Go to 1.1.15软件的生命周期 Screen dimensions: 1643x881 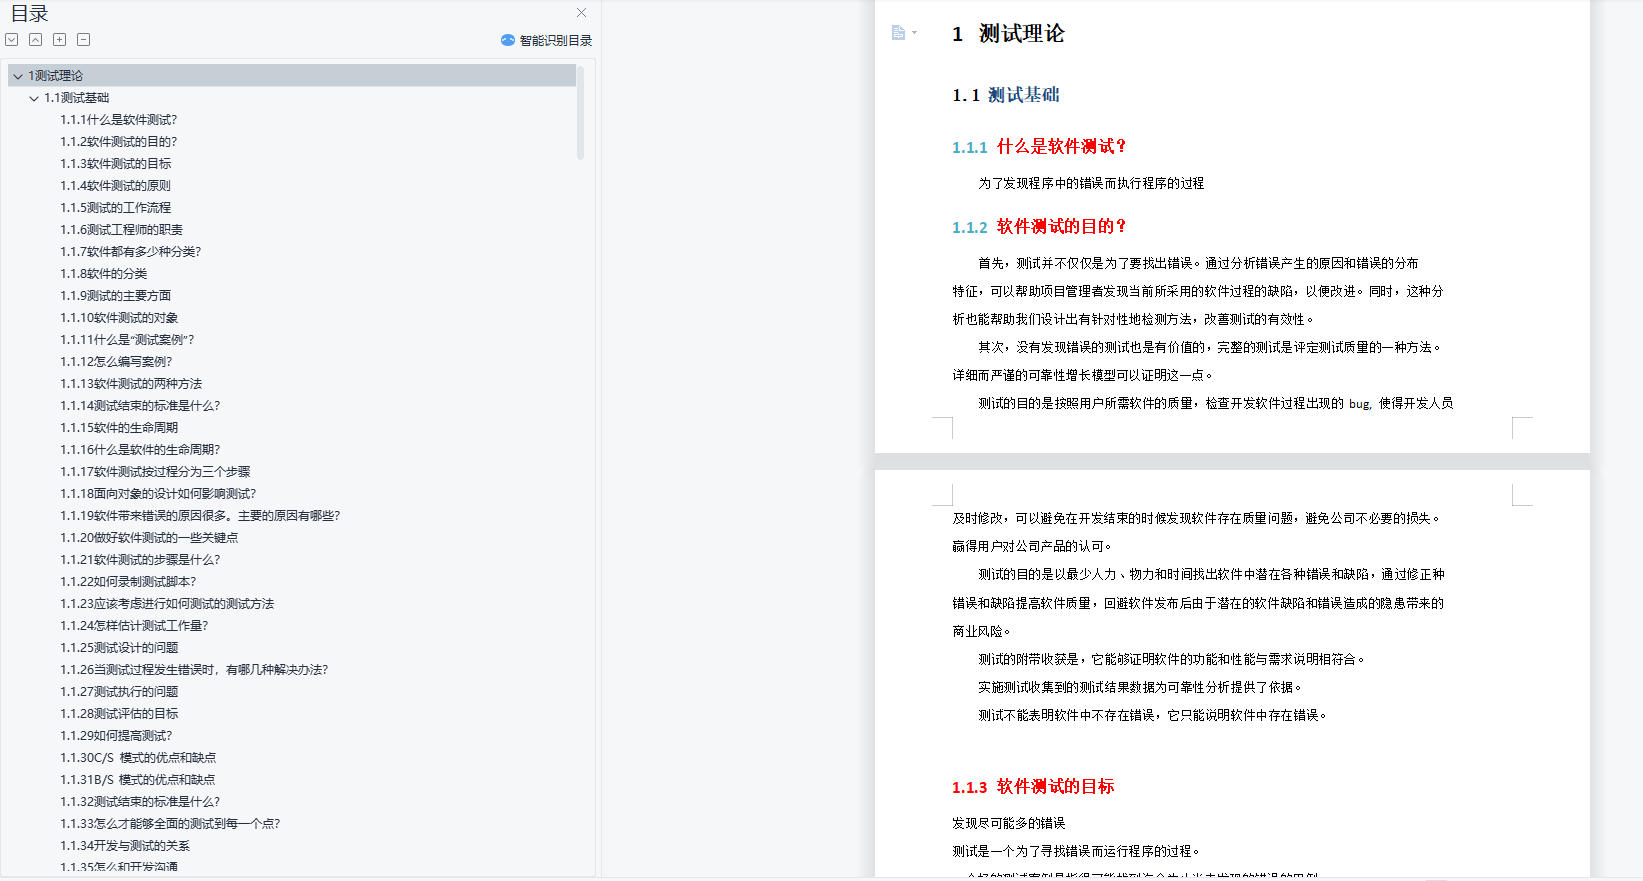[119, 428]
